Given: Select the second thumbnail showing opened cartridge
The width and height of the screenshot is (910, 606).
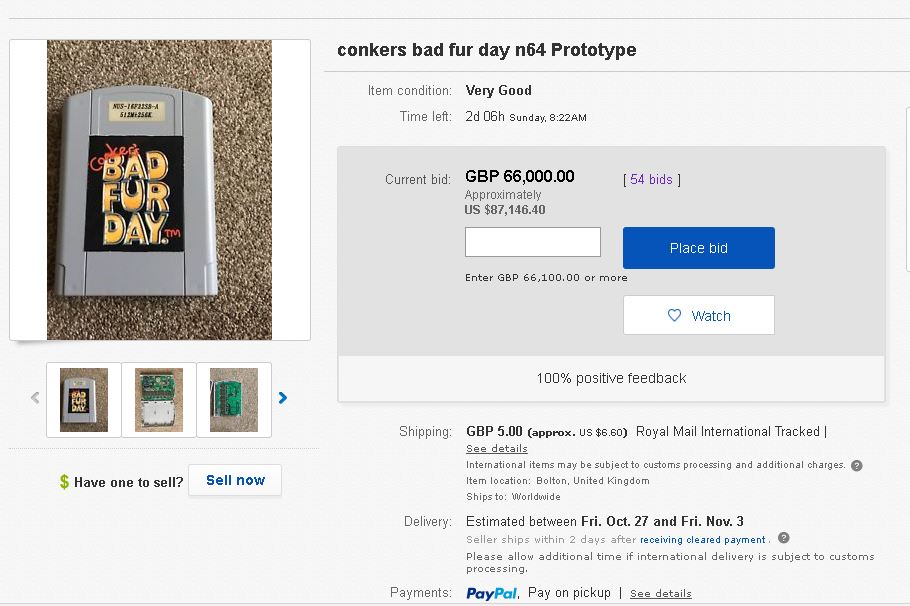Looking at the screenshot, I should pyautogui.click(x=159, y=399).
